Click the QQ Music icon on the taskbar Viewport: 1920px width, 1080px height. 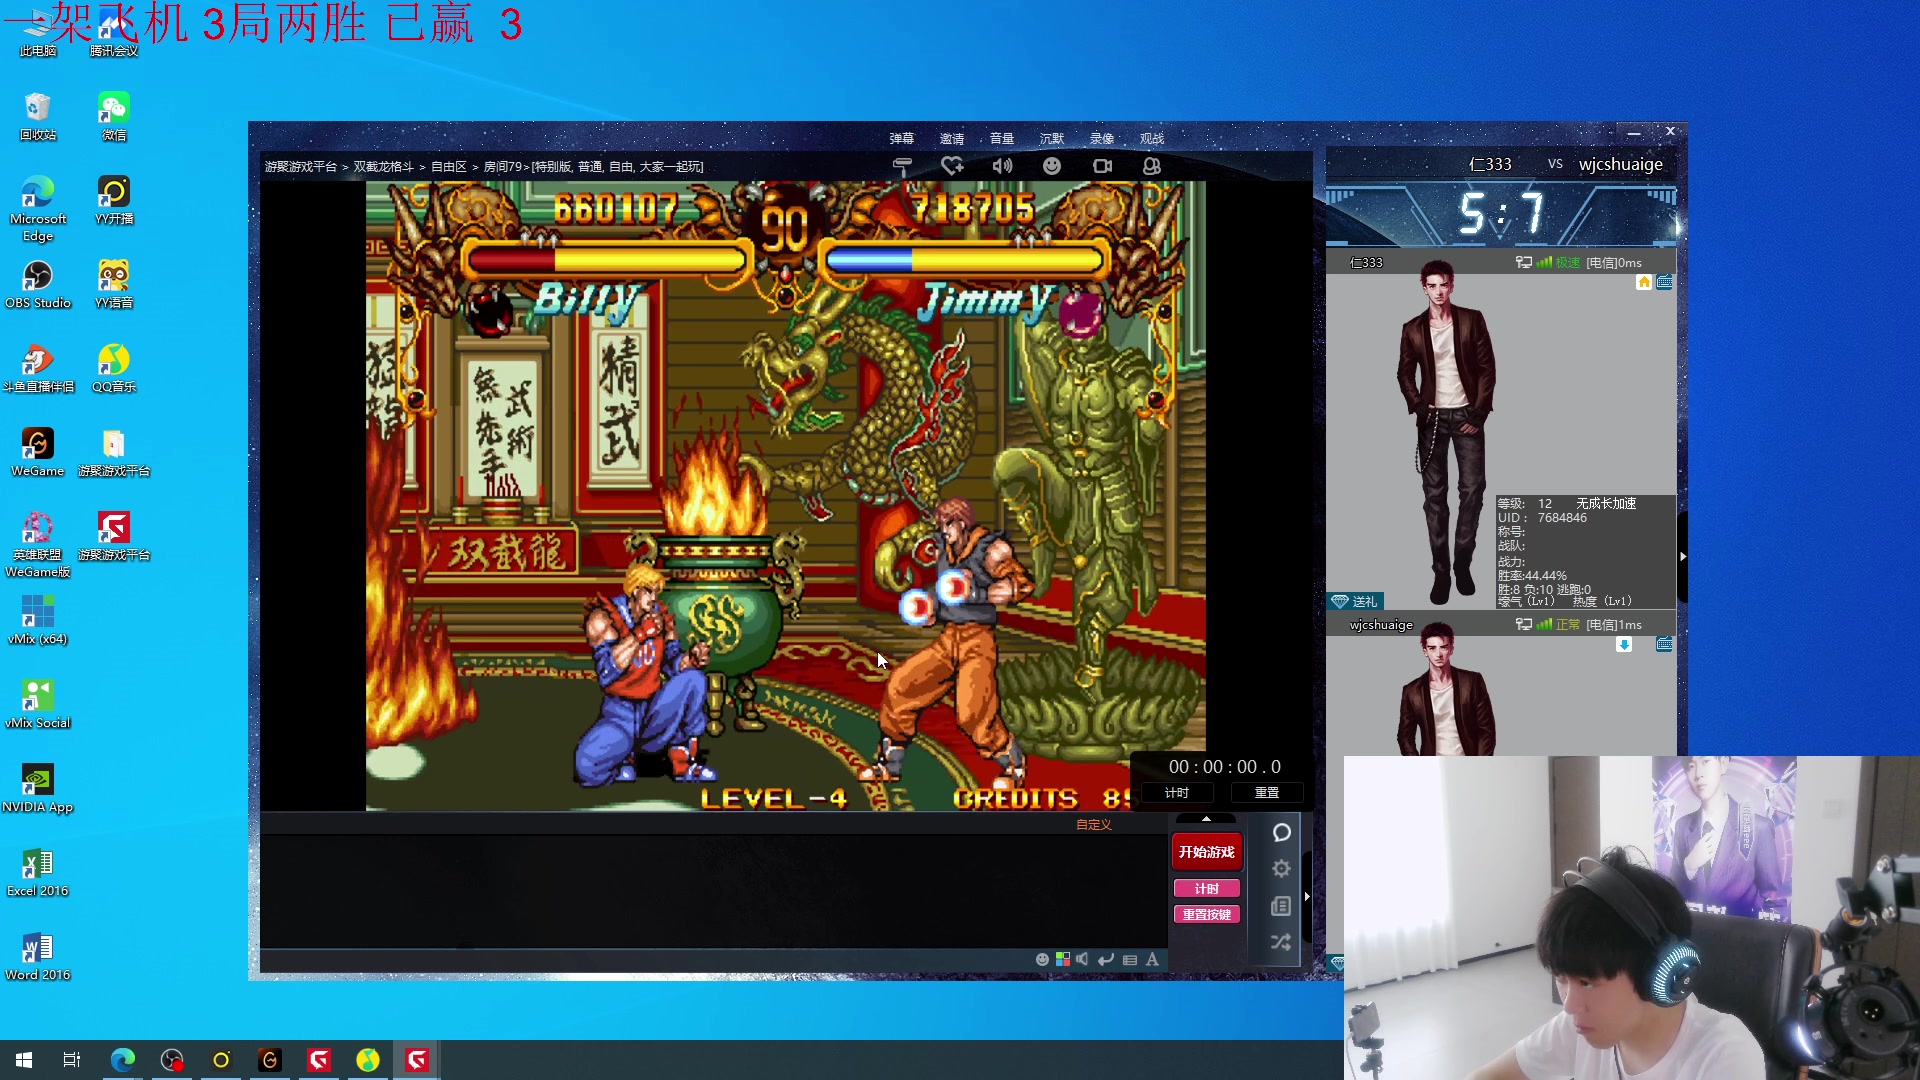pos(368,1060)
